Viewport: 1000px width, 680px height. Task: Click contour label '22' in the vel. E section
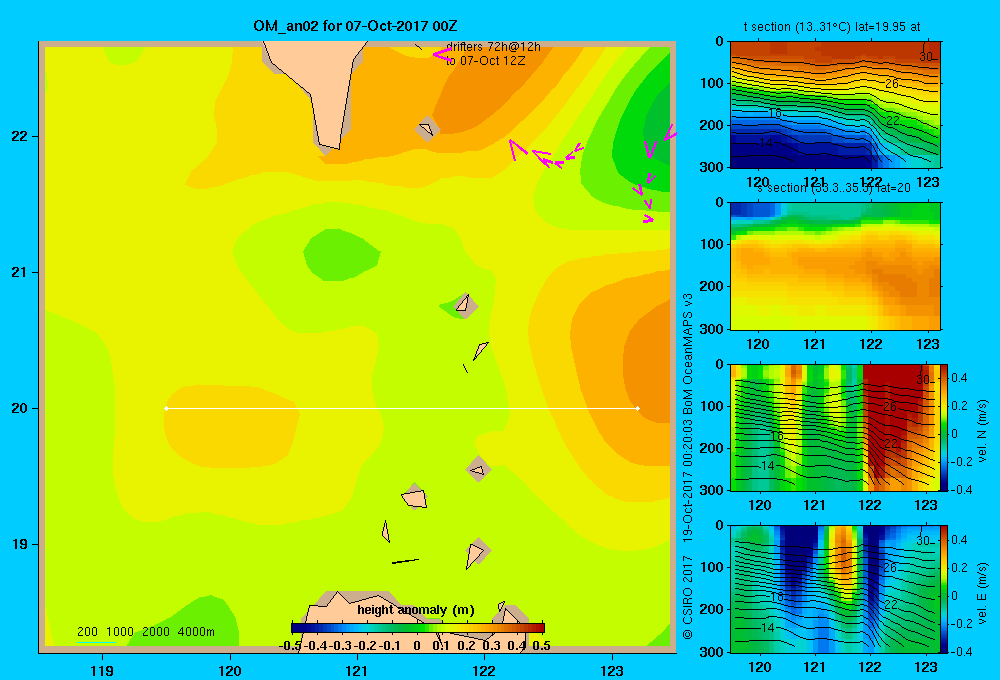click(891, 605)
